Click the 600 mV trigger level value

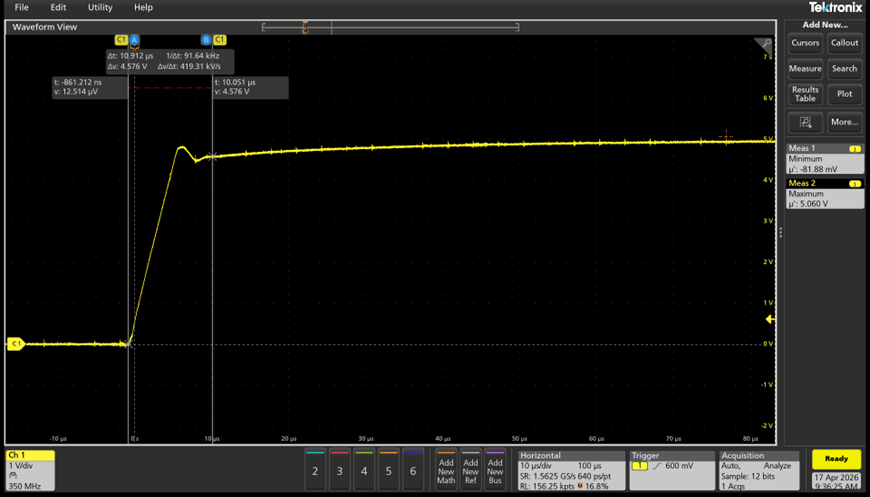tap(680, 466)
